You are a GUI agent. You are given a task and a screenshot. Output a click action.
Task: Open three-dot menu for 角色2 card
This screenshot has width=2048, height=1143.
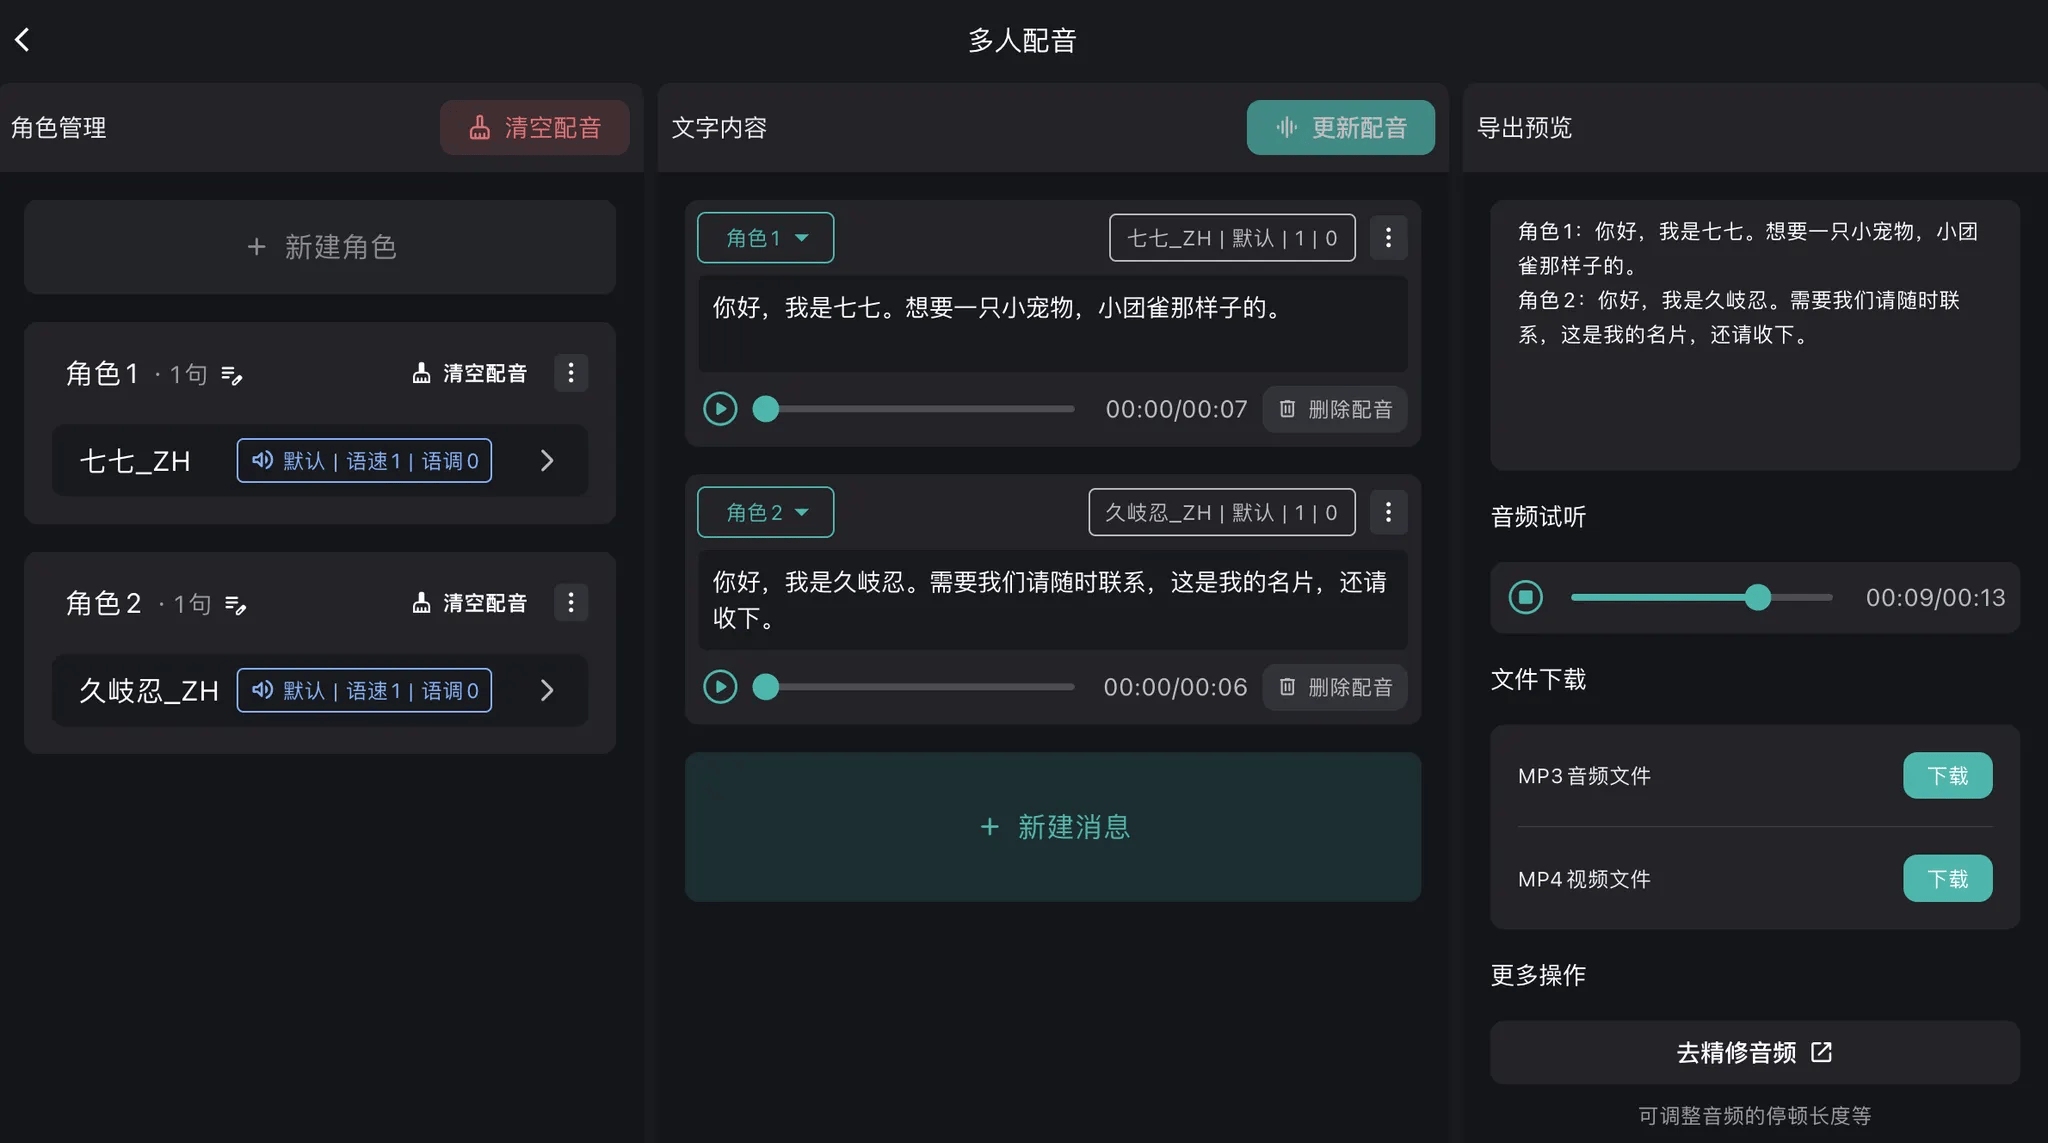coord(571,603)
